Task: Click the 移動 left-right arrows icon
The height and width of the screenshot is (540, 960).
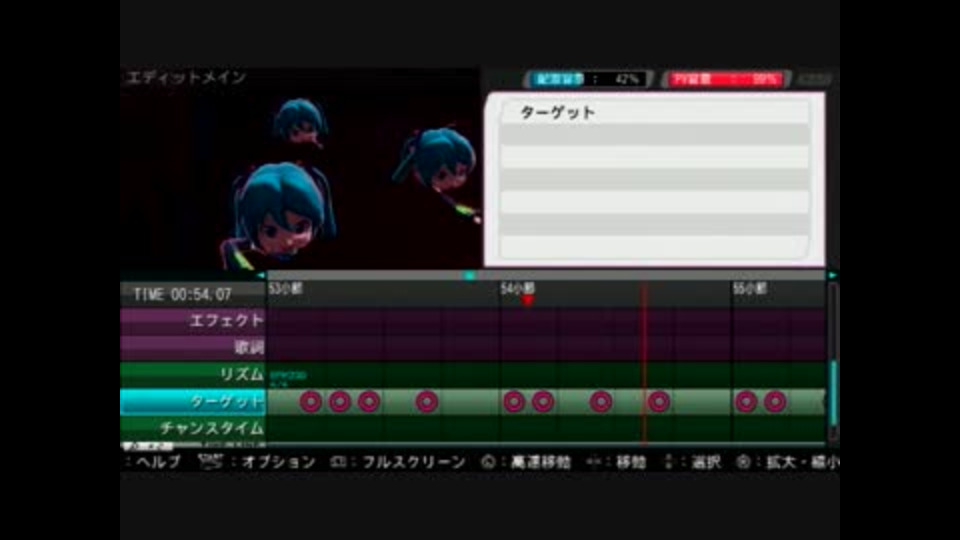Action: [x=593, y=462]
